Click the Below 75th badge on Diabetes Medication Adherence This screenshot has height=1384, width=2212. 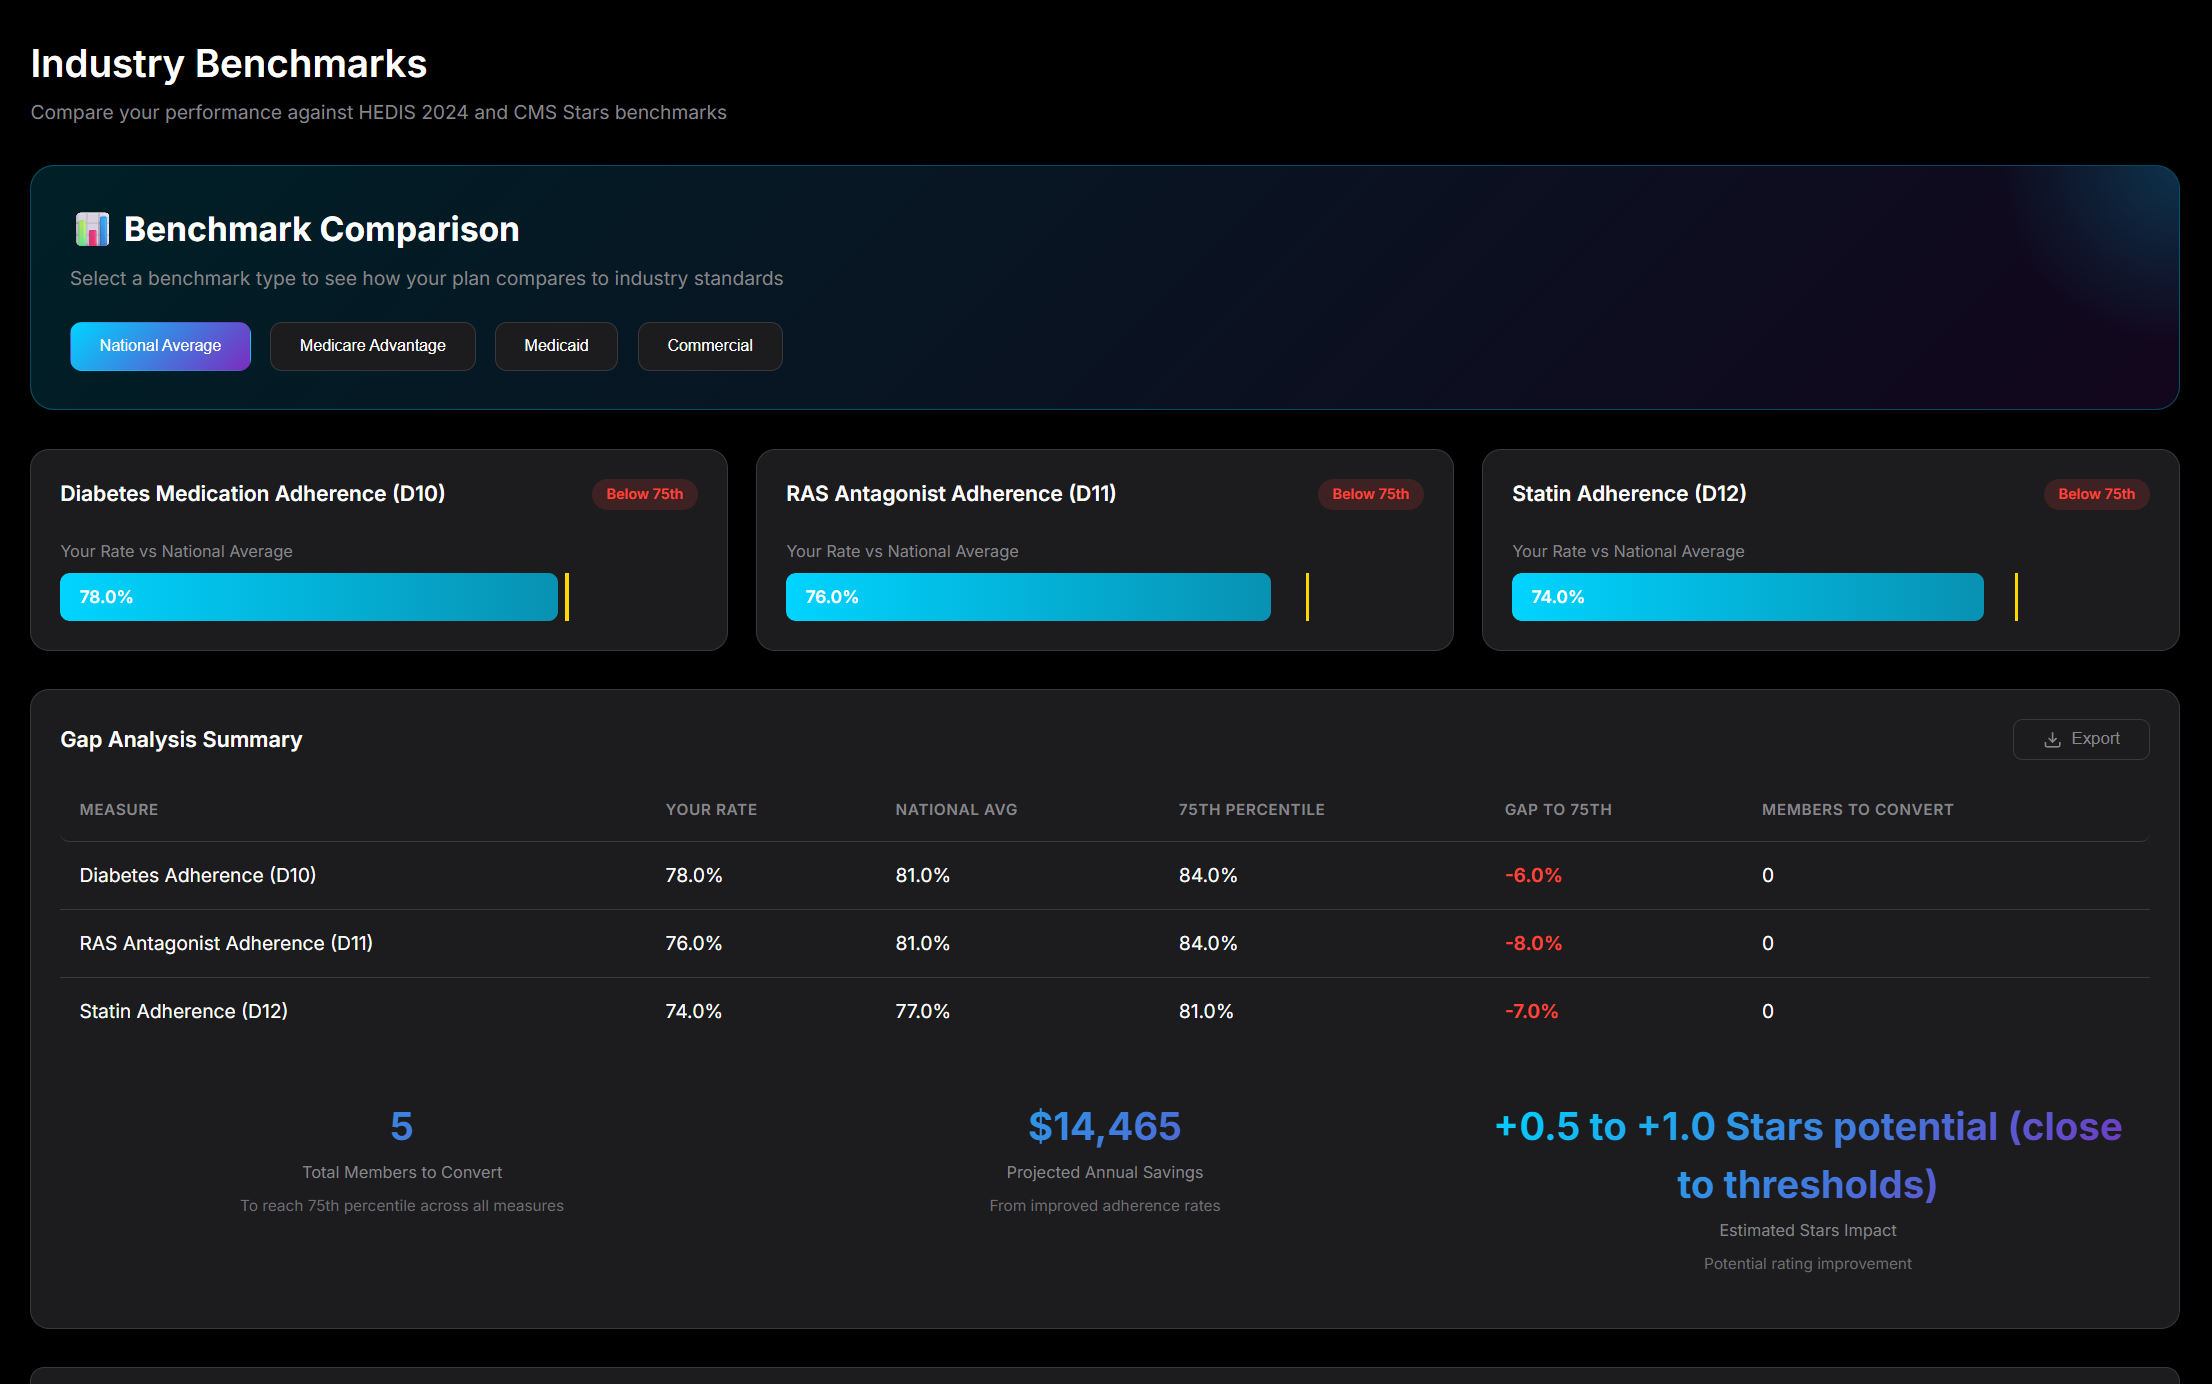pyautogui.click(x=643, y=493)
